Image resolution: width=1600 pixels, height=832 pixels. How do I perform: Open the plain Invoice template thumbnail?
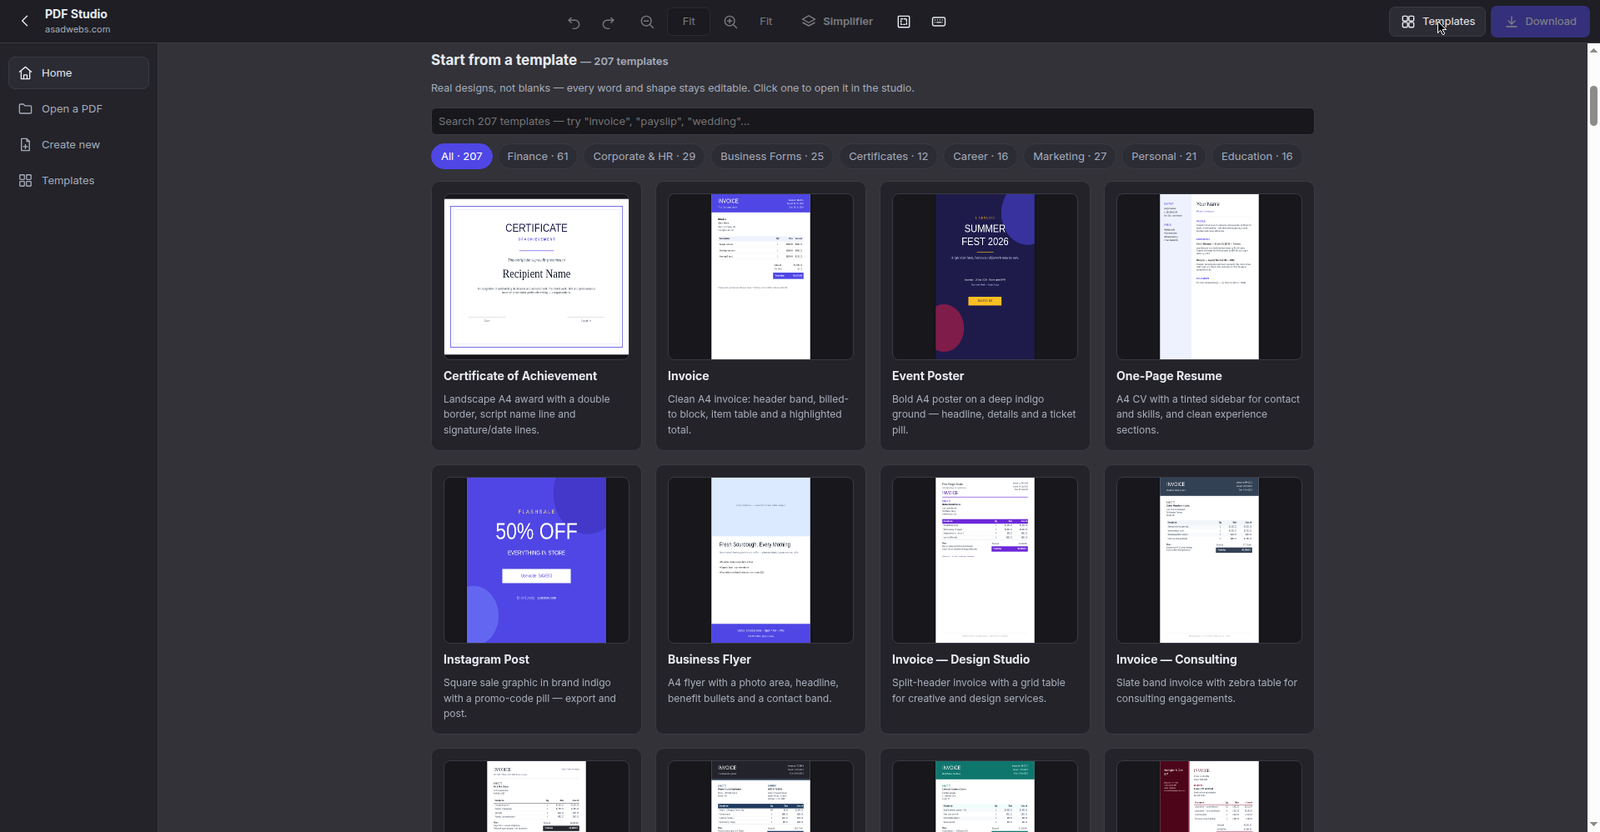coord(760,277)
